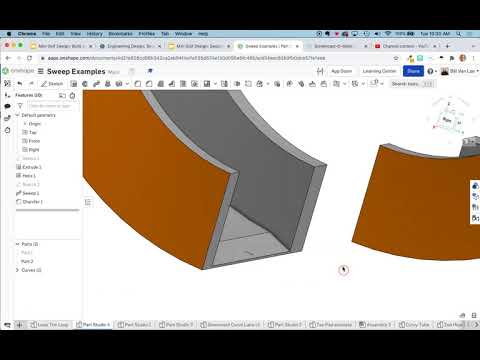Click the Redo arrow in the toolbar
Viewport: 480px width, 360px height.
(x=31, y=84)
